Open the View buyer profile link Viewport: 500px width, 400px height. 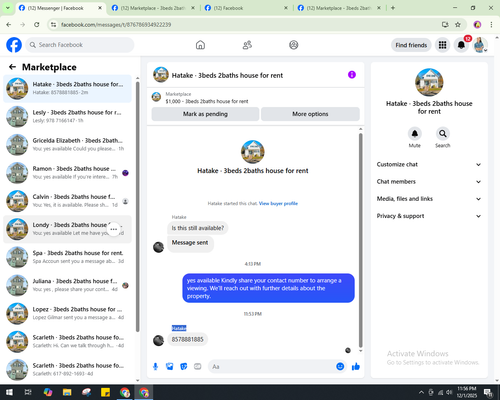click(278, 203)
